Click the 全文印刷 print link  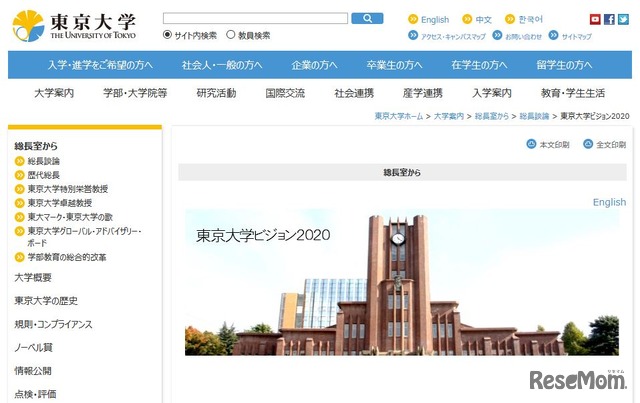click(611, 145)
